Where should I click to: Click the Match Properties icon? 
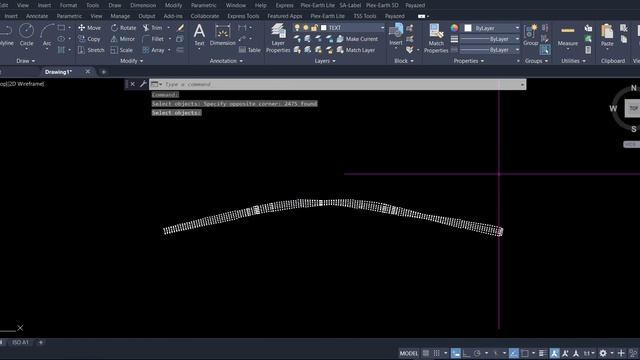coord(436,38)
